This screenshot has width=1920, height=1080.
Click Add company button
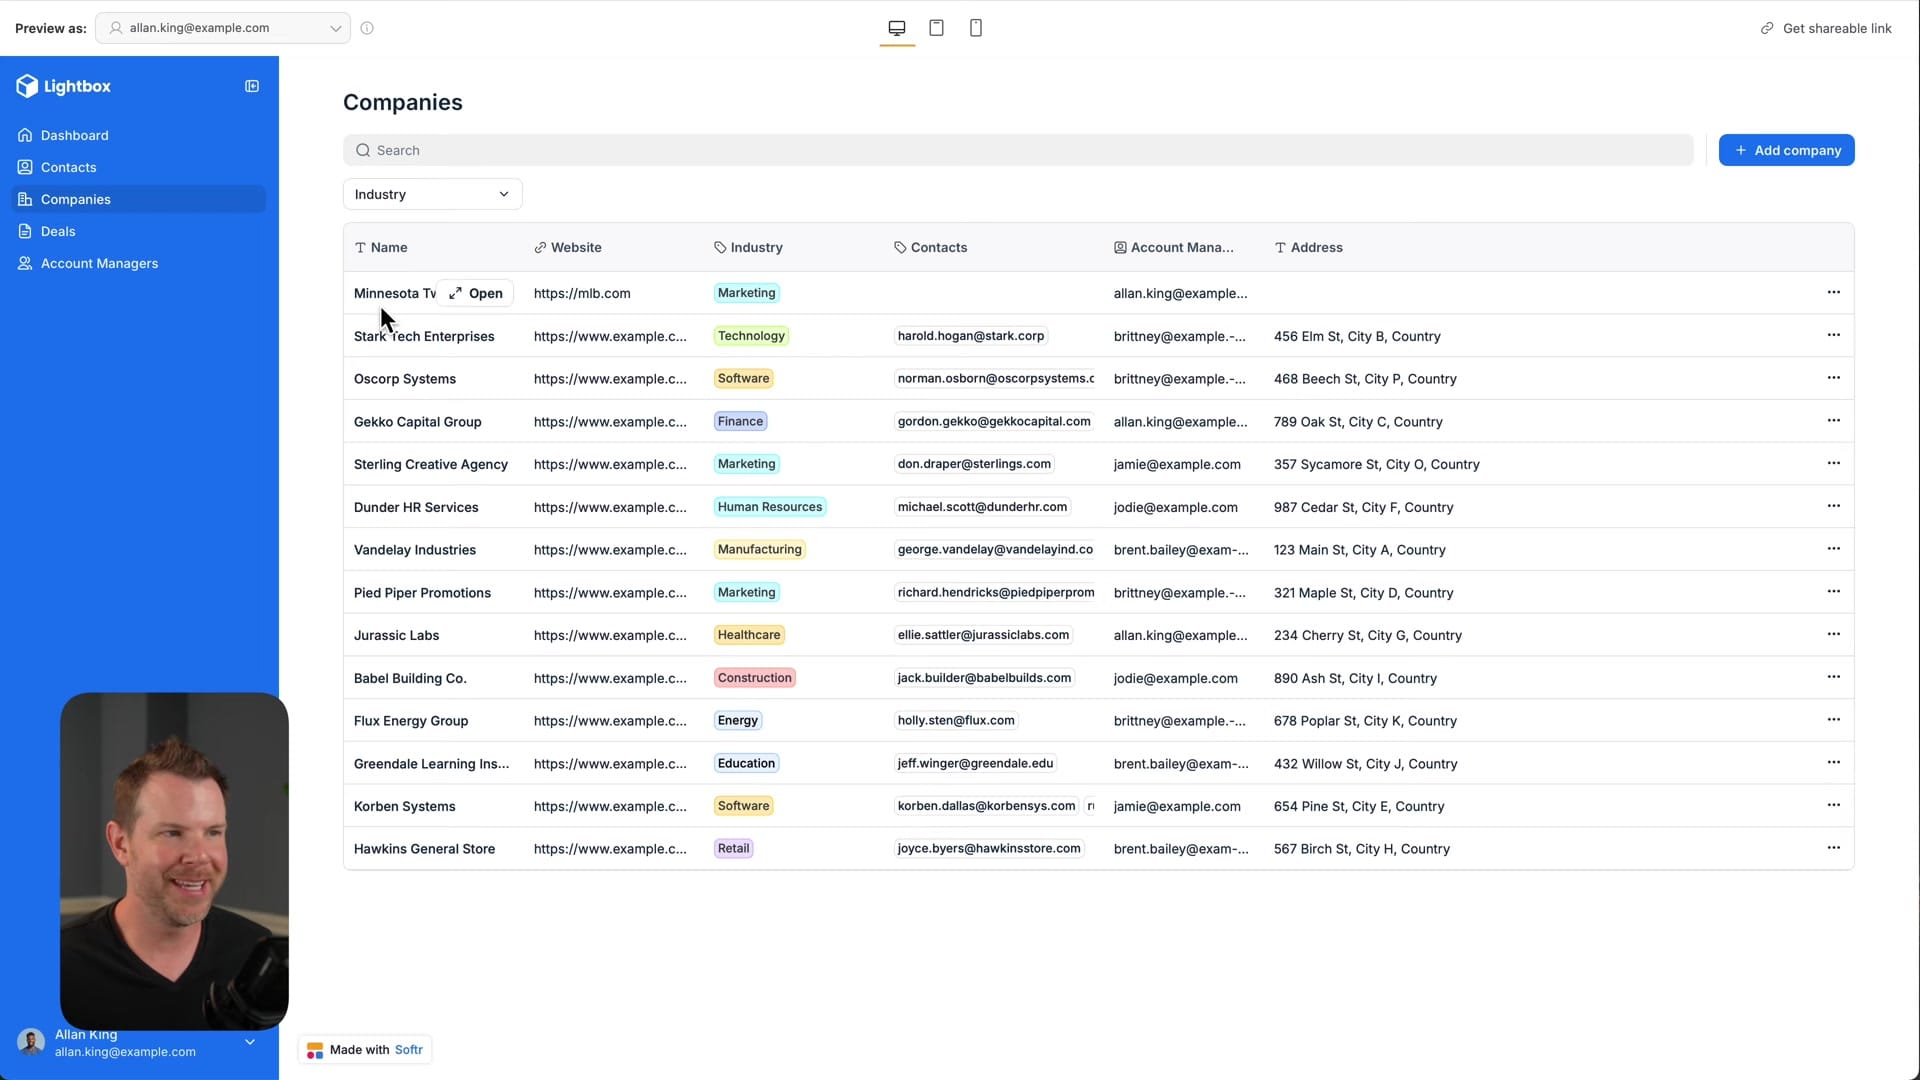[1786, 150]
